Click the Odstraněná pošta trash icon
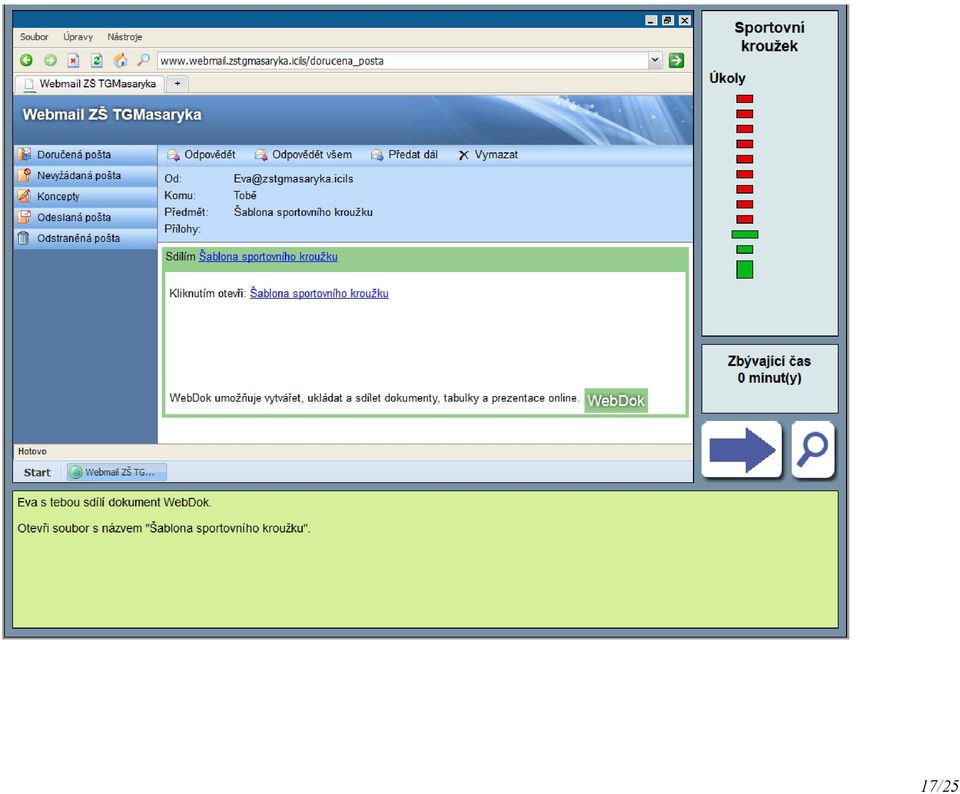Image resolution: width=960 pixels, height=794 pixels. 23,238
